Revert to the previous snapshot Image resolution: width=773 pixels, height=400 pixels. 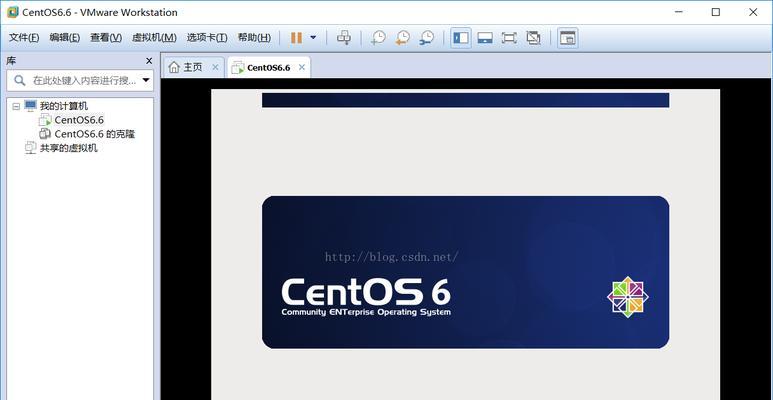(402, 38)
